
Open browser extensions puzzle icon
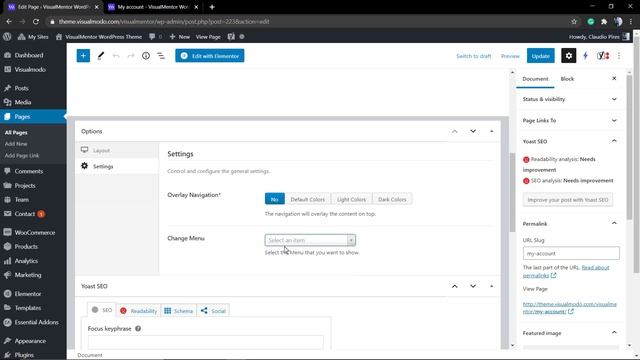[x=604, y=22]
